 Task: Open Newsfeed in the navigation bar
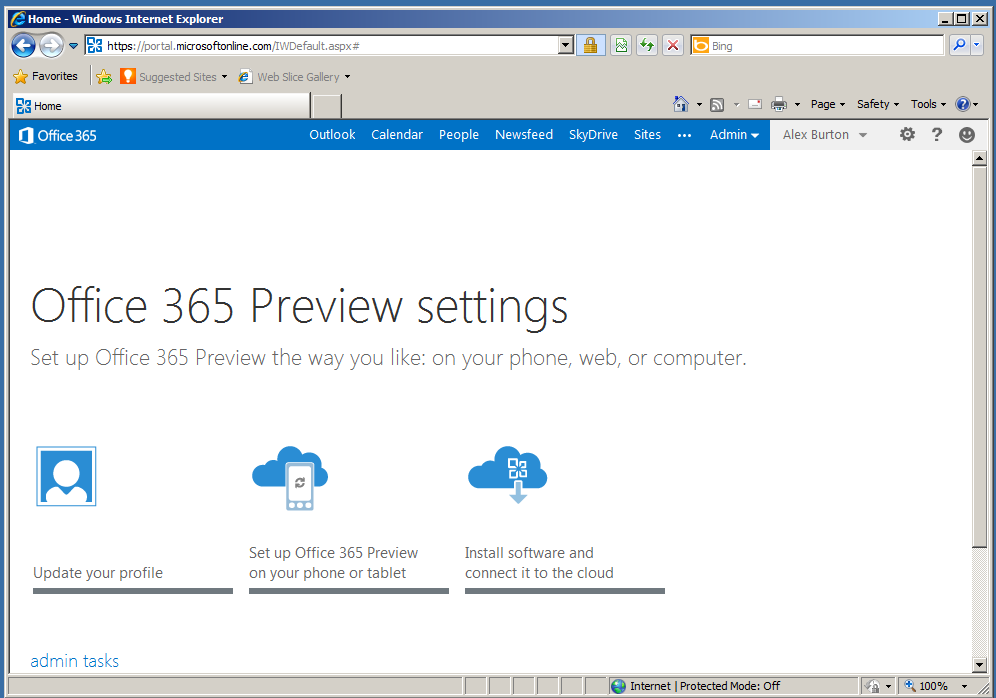click(524, 135)
